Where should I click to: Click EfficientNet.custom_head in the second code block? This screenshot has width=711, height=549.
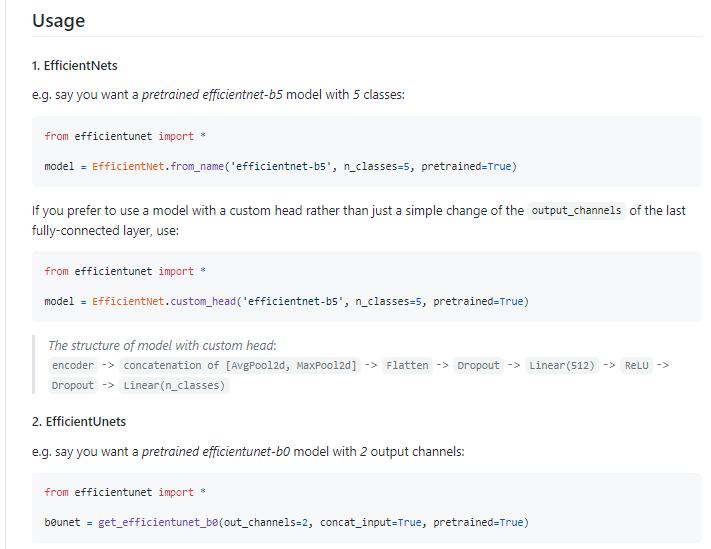164,301
